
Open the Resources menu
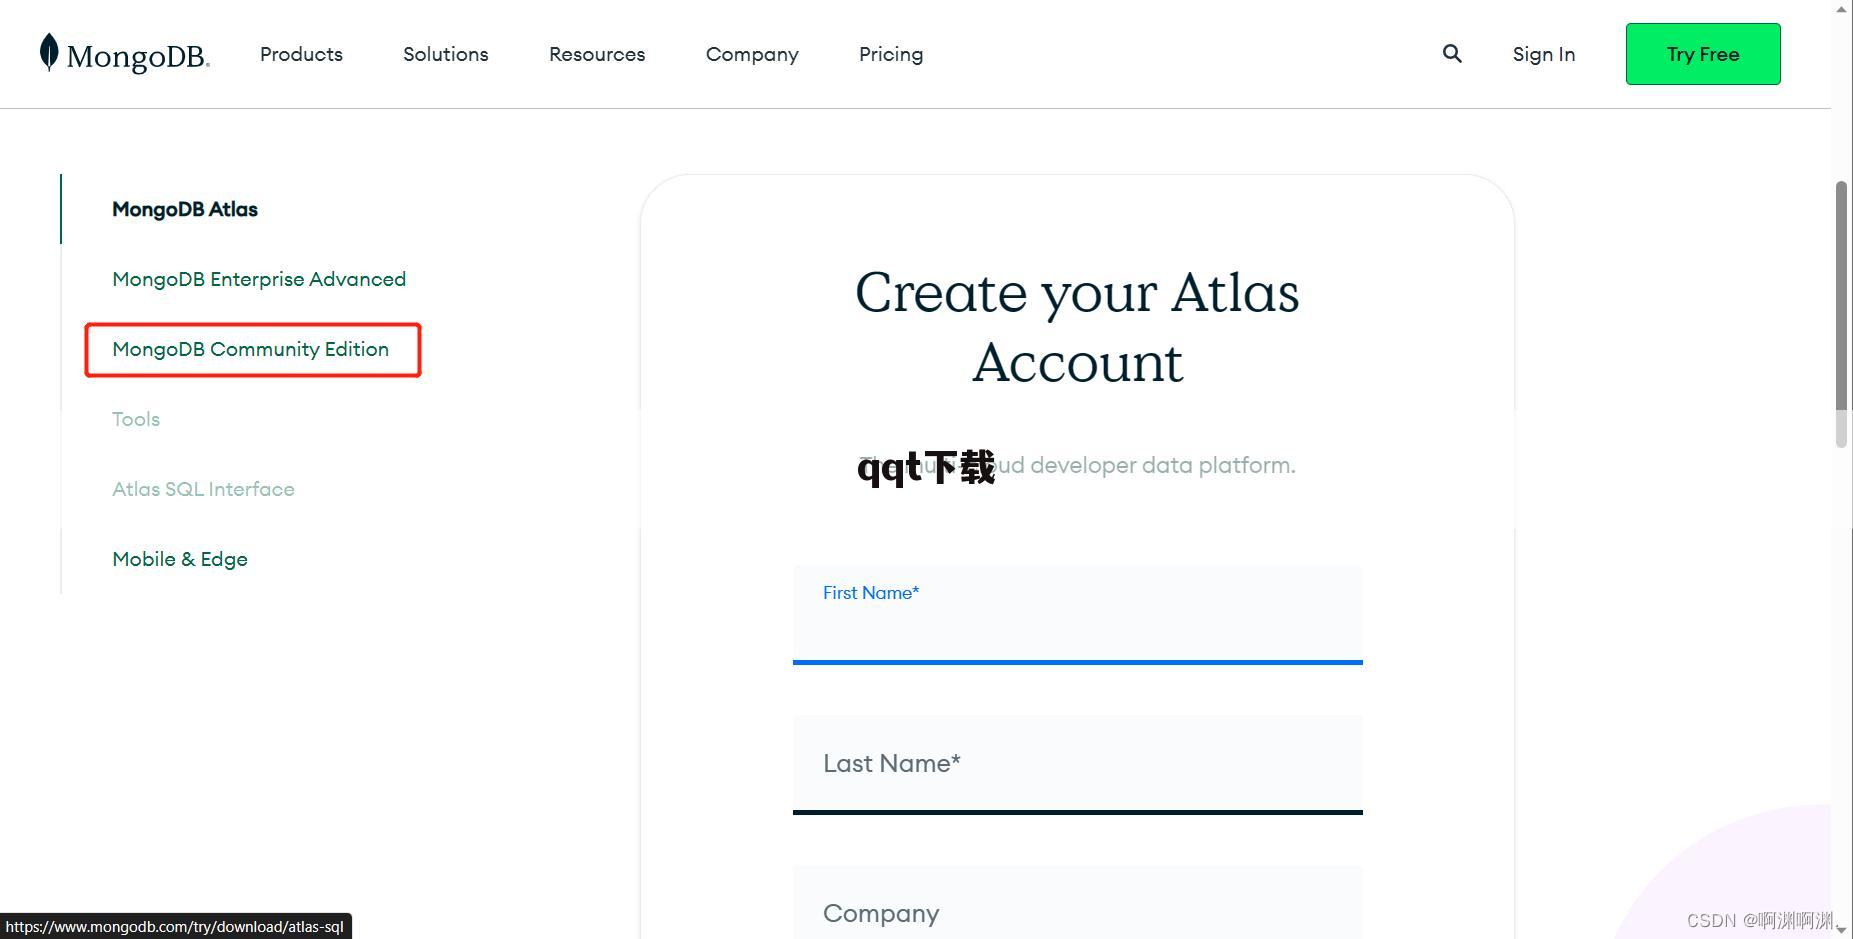point(597,54)
